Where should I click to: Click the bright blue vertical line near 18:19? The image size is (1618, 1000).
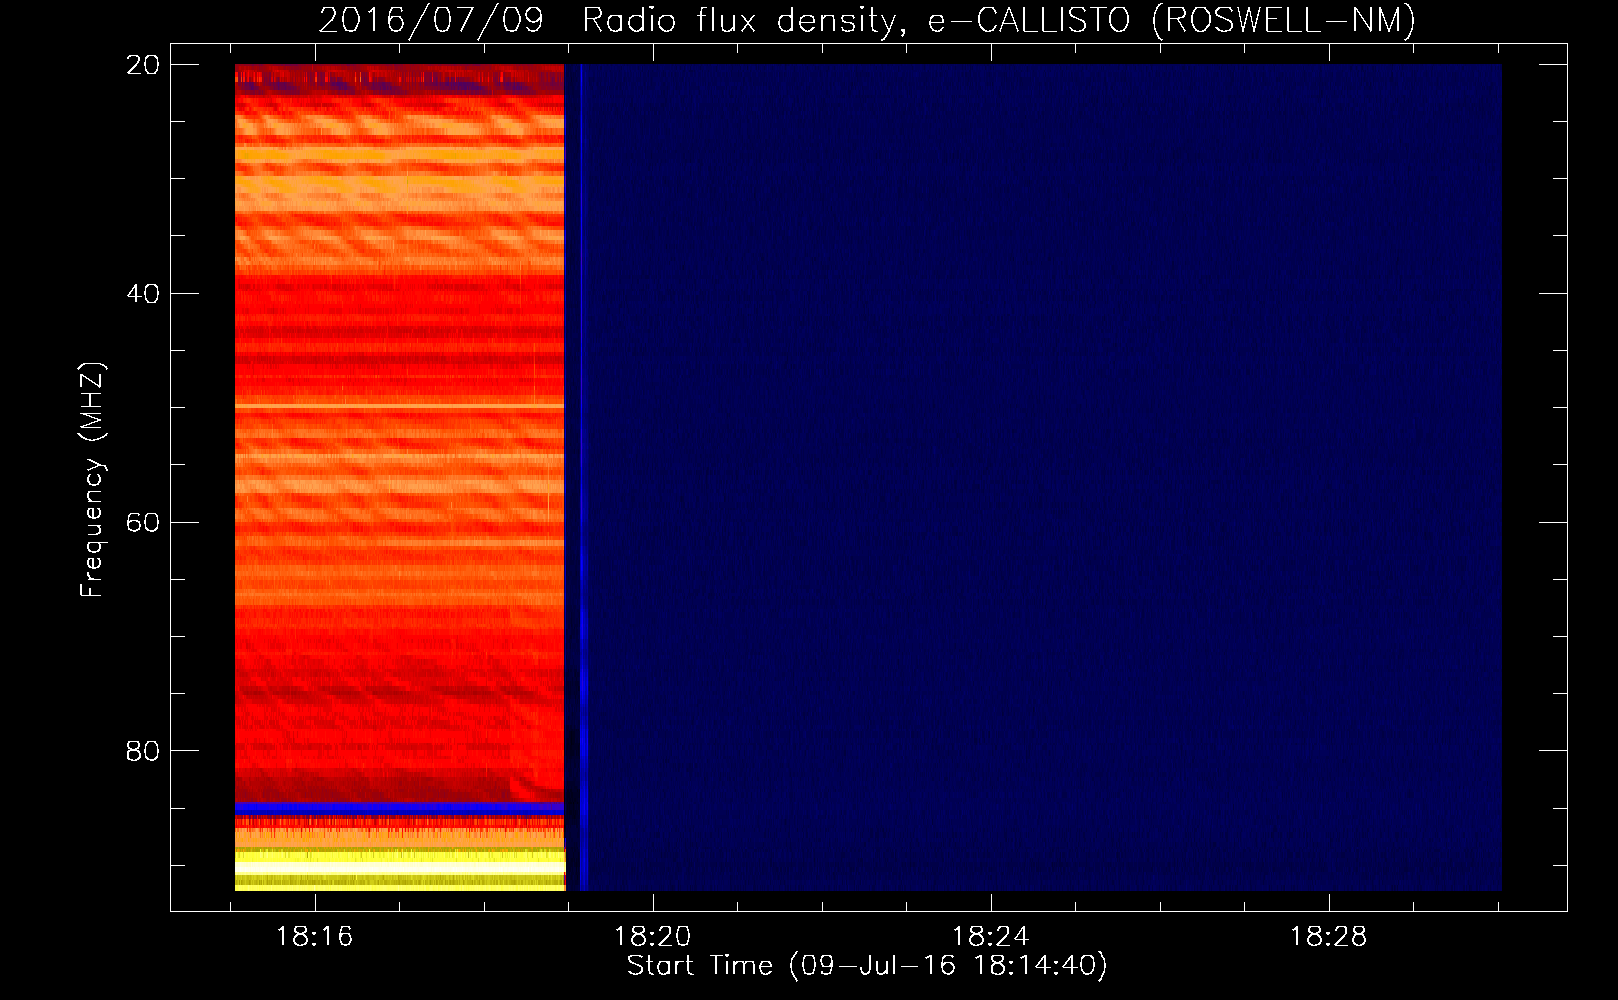[x=583, y=477]
